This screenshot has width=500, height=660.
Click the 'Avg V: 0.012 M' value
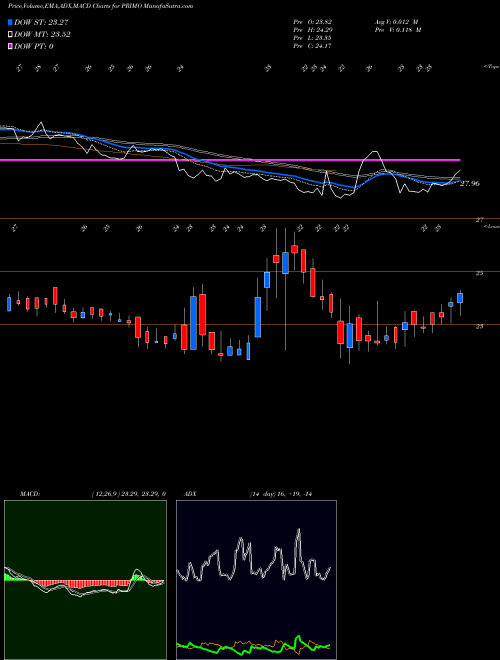coord(396,22)
